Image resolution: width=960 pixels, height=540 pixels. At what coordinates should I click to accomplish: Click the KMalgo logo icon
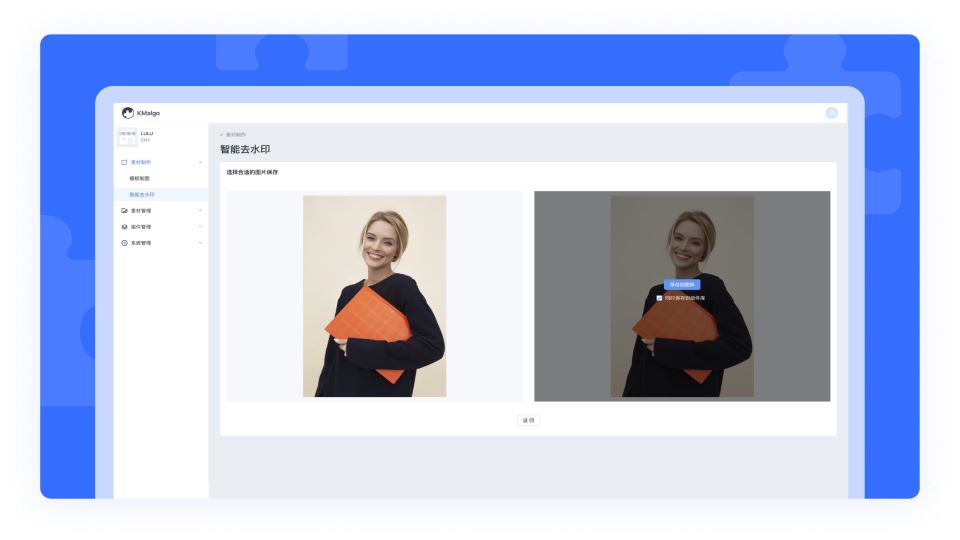click(128, 113)
